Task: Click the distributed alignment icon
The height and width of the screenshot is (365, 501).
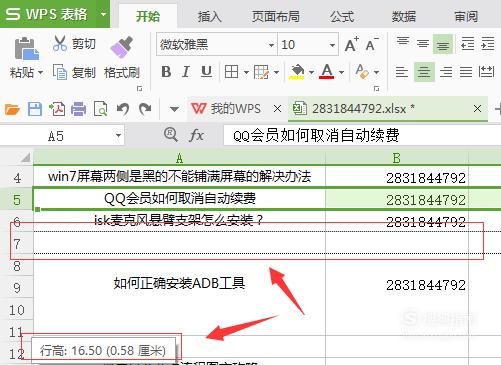Action: pyautogui.click(x=486, y=72)
